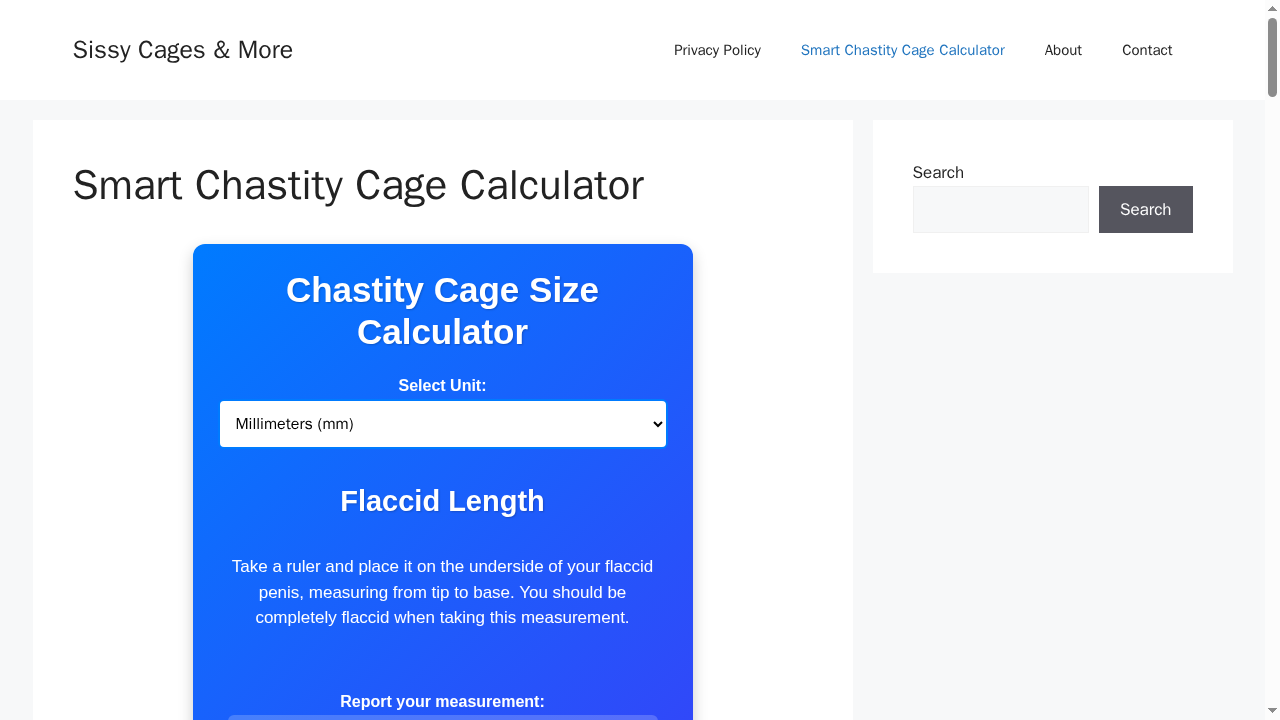The height and width of the screenshot is (720, 1280).
Task: Click the 'Report your measurement' label
Action: point(442,701)
